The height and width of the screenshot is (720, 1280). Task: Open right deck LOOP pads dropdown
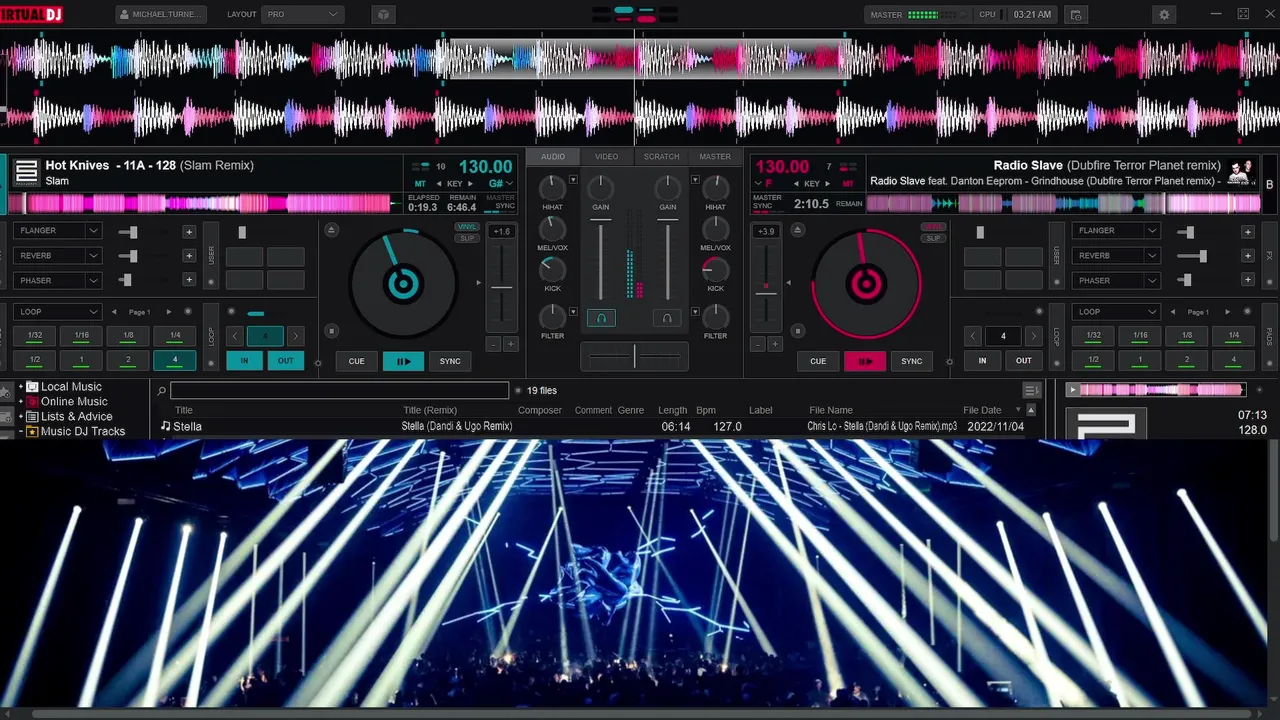pos(1116,312)
